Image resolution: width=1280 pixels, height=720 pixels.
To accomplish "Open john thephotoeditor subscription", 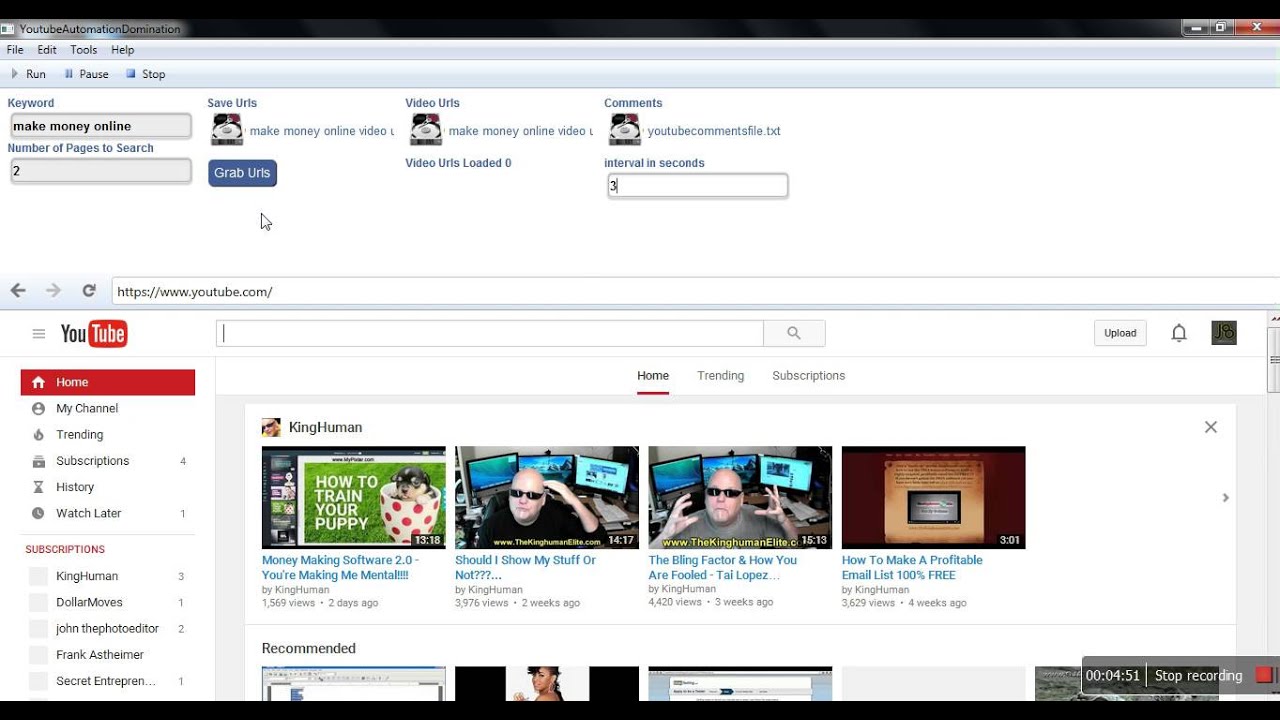I will (x=108, y=628).
